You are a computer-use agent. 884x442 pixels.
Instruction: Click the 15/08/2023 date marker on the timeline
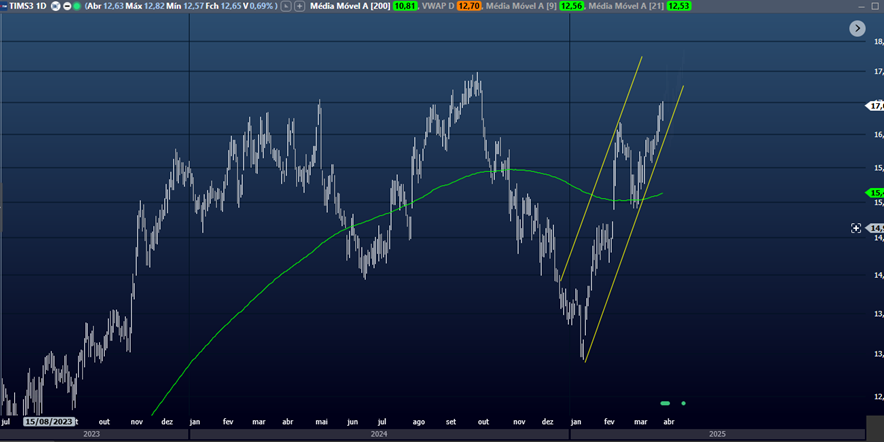click(49, 422)
